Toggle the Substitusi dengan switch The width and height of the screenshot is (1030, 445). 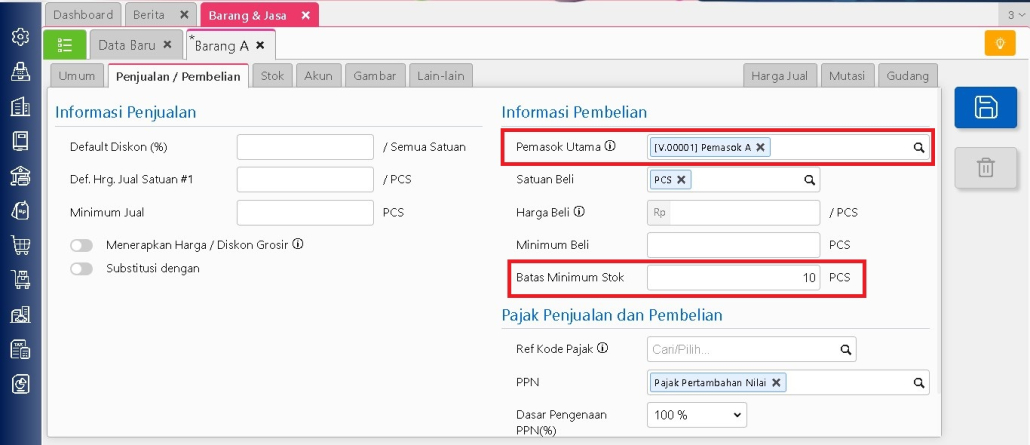coord(81,269)
